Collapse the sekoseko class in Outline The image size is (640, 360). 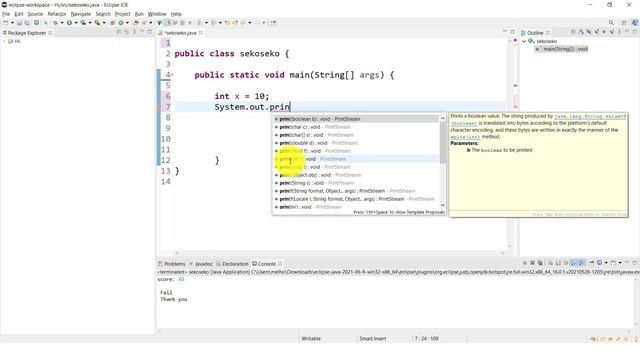pos(524,41)
